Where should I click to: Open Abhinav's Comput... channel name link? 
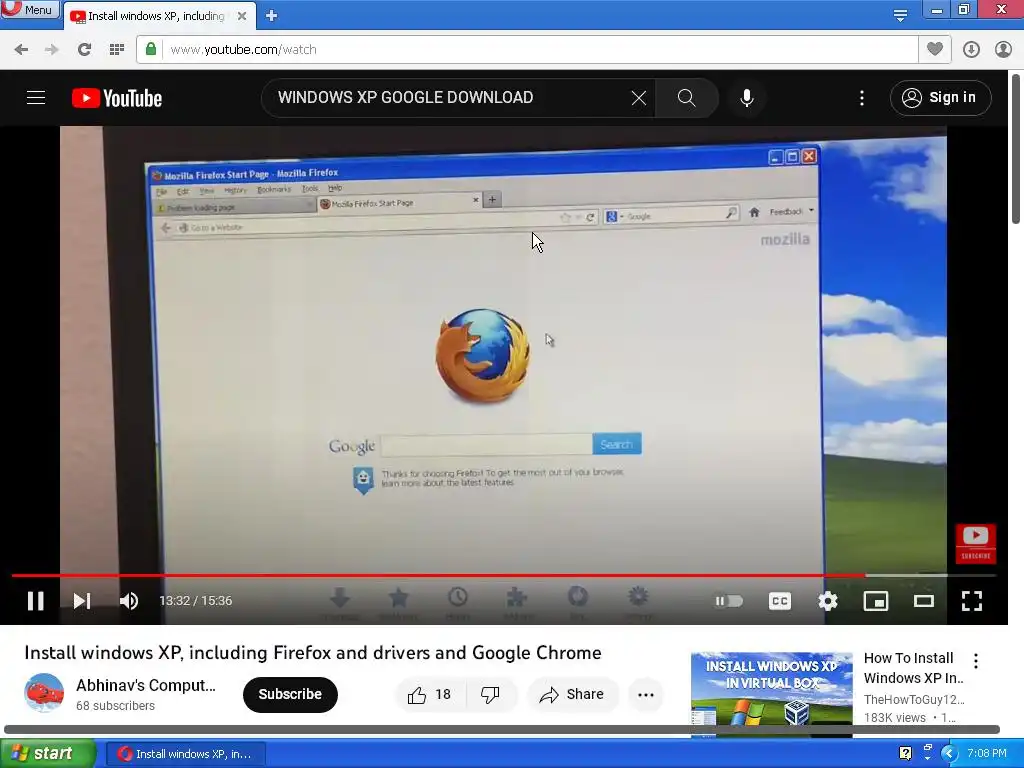[x=146, y=685]
